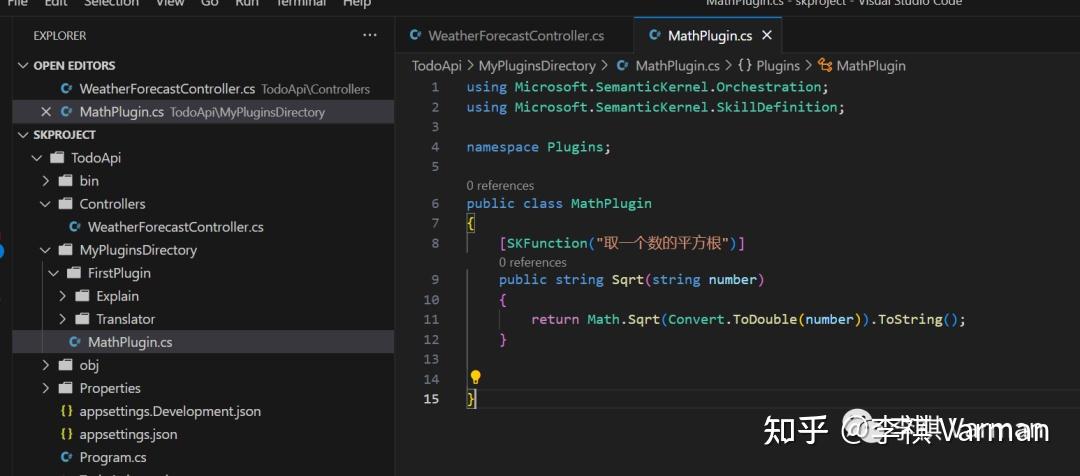Expand the obj folder
The image size is (1080, 476).
45,365
